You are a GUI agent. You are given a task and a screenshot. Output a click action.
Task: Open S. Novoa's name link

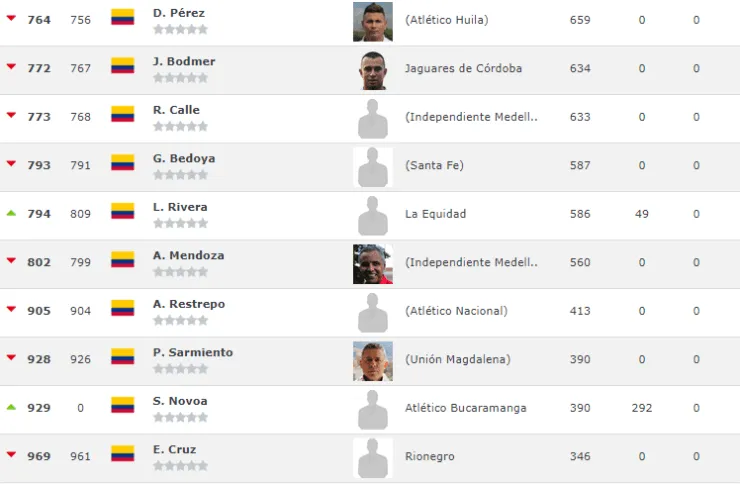(x=180, y=401)
